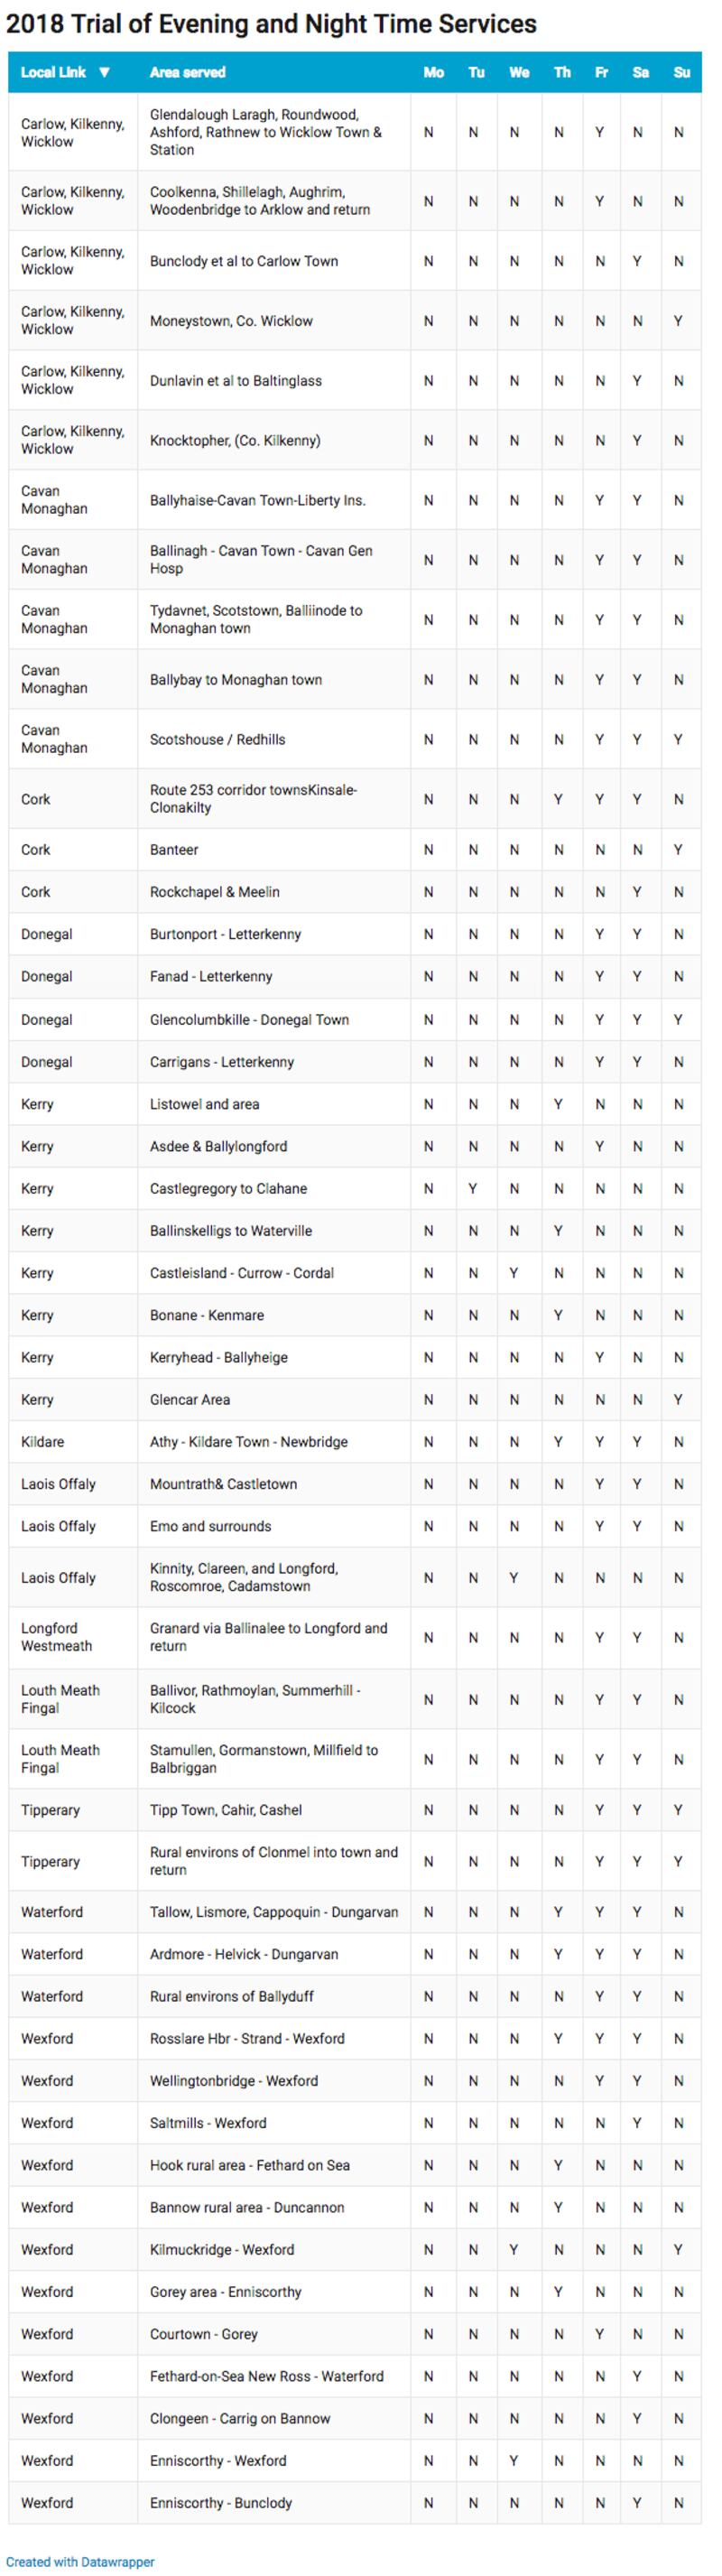Click the Th column header

tap(562, 73)
